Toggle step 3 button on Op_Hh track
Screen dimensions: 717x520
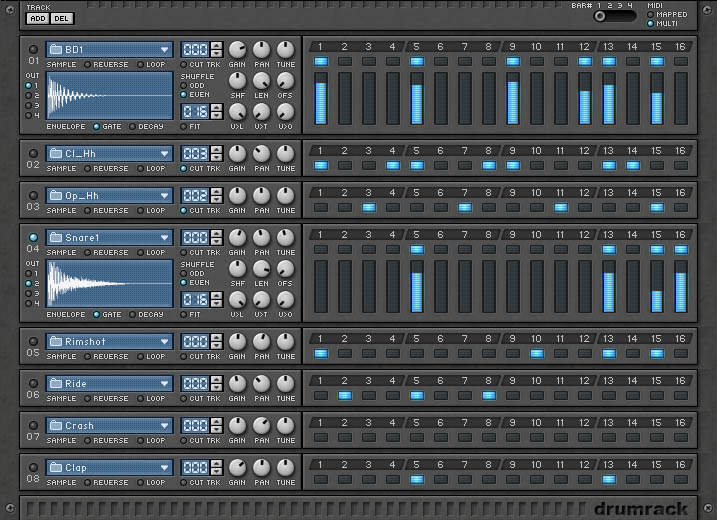pos(369,208)
